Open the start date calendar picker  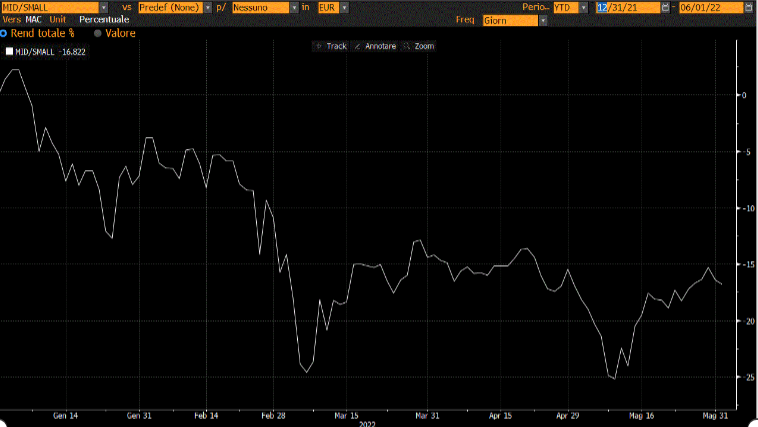tap(666, 7)
